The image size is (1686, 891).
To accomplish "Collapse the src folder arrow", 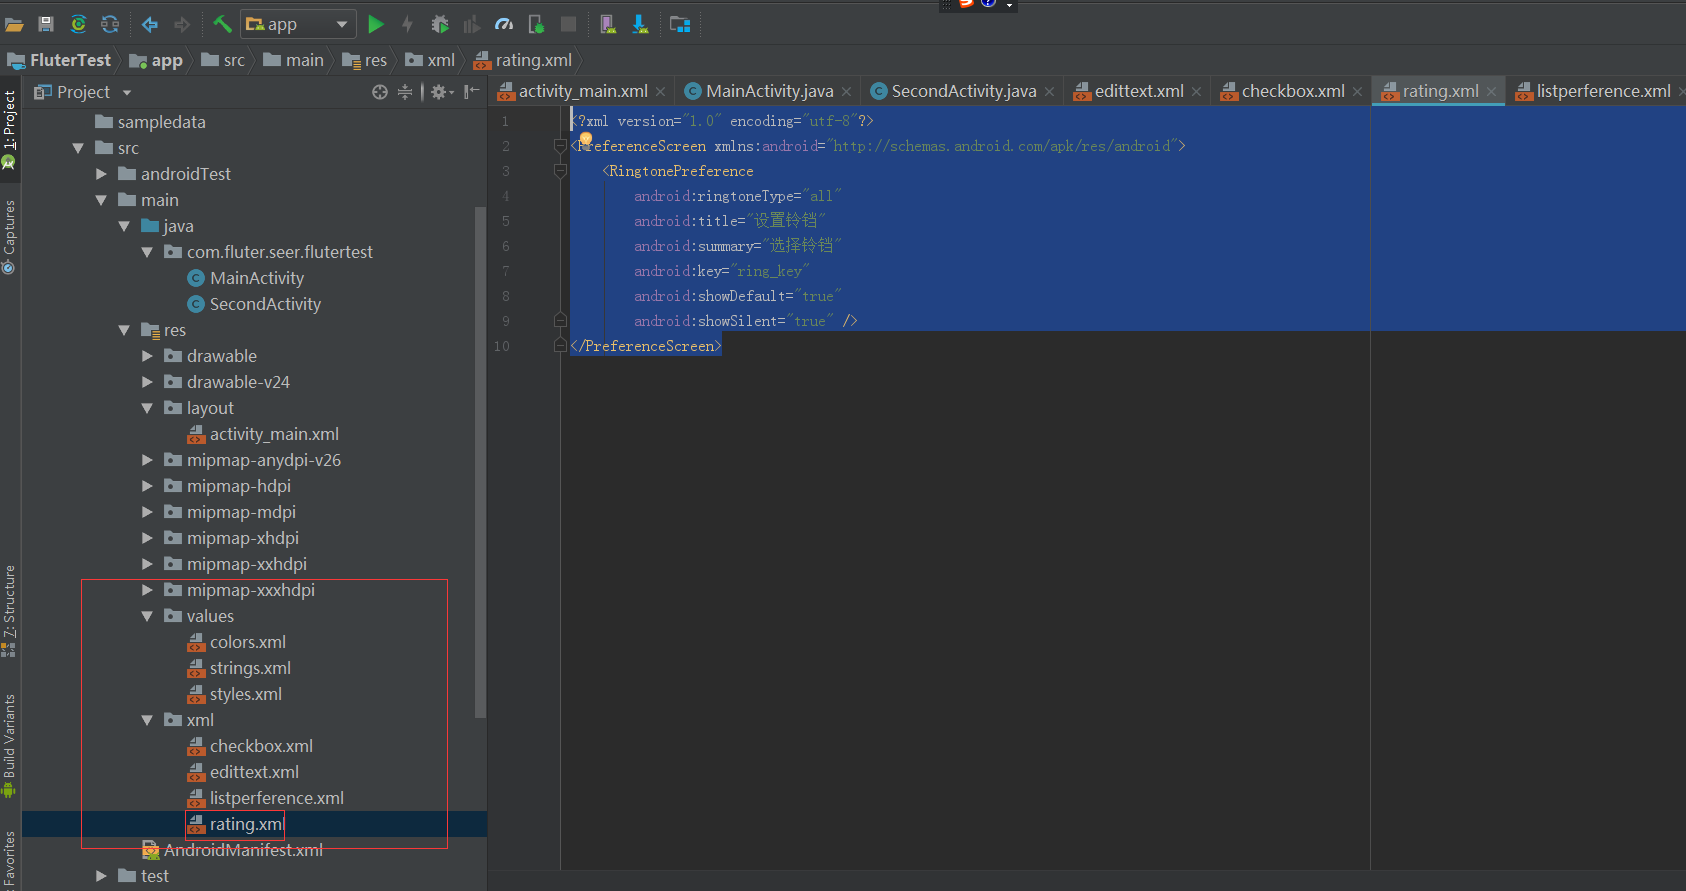I will click(78, 148).
